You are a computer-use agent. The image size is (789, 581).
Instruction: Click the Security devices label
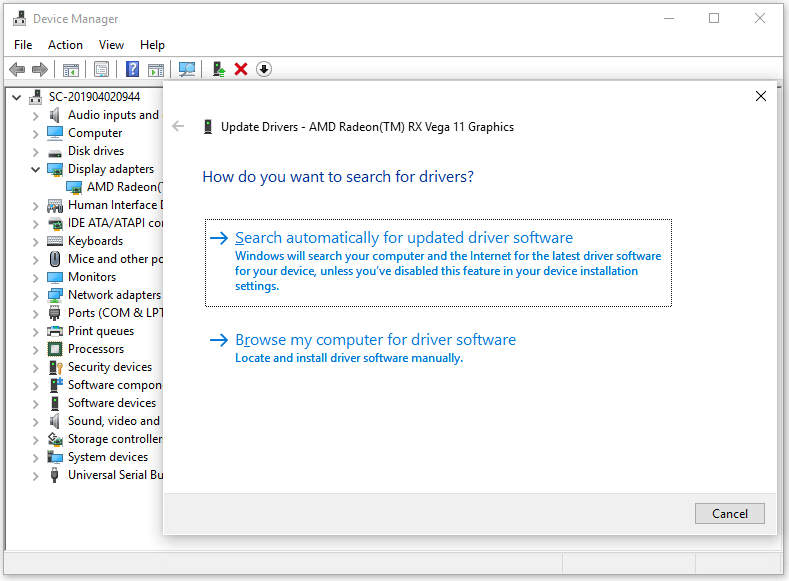110,367
